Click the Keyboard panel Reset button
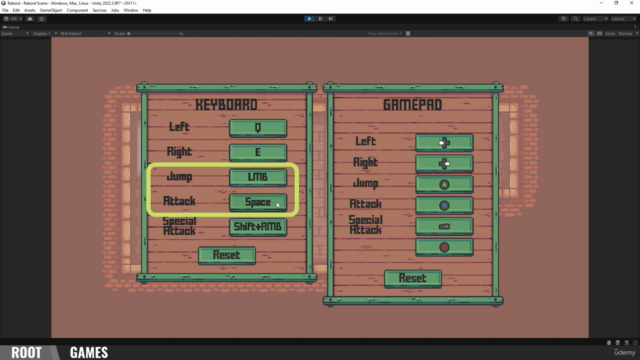The height and width of the screenshot is (360, 640). [227, 255]
